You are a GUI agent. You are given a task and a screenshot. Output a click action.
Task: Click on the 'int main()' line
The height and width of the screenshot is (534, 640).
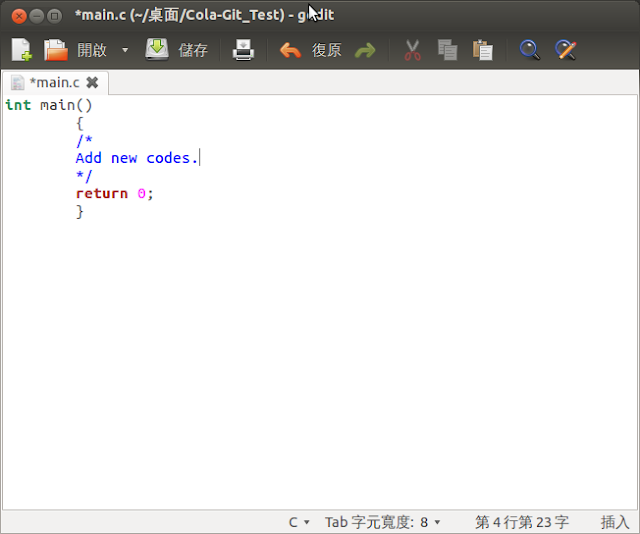coord(49,105)
